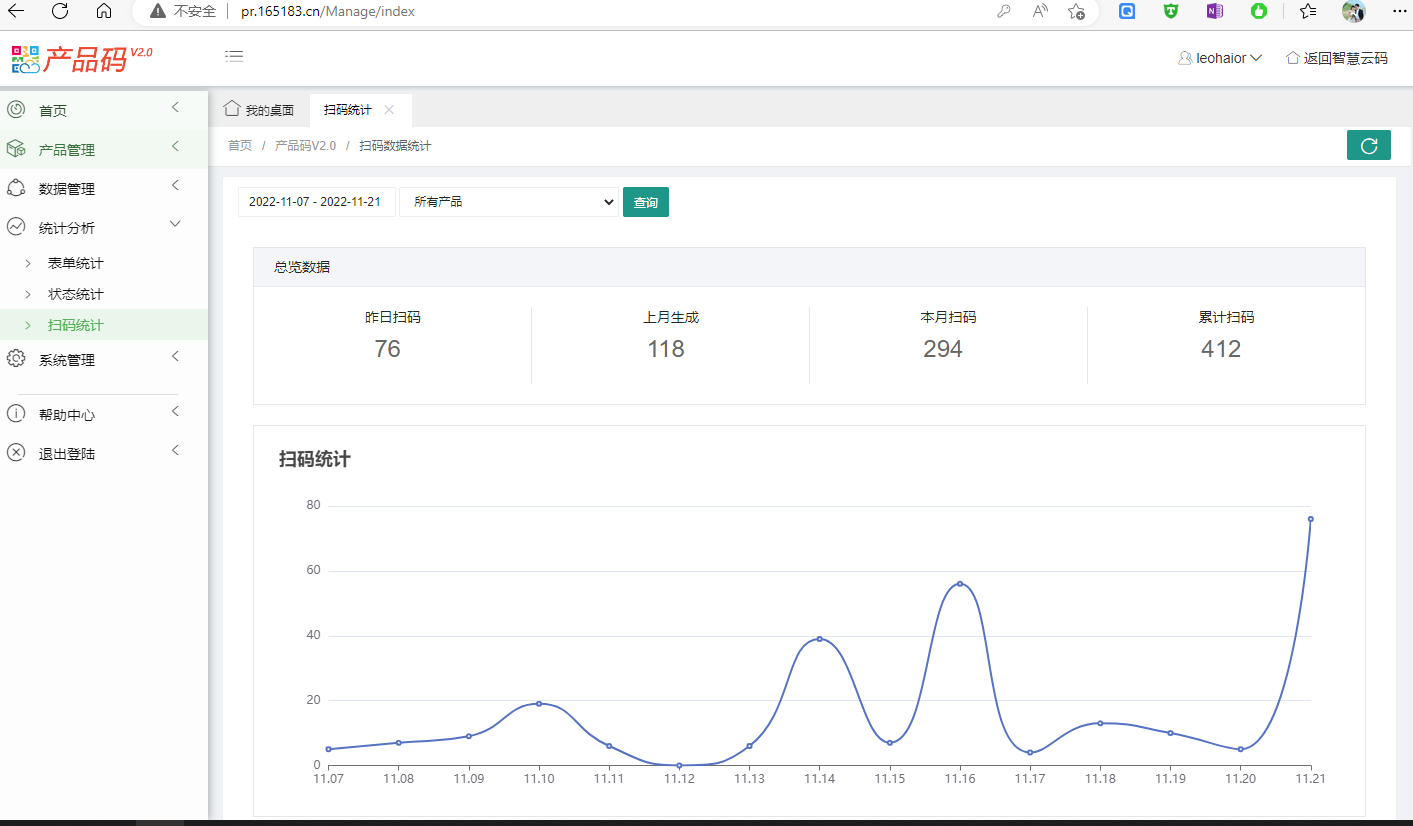
Task: Click the green refresh icon button
Action: pyautogui.click(x=1369, y=145)
